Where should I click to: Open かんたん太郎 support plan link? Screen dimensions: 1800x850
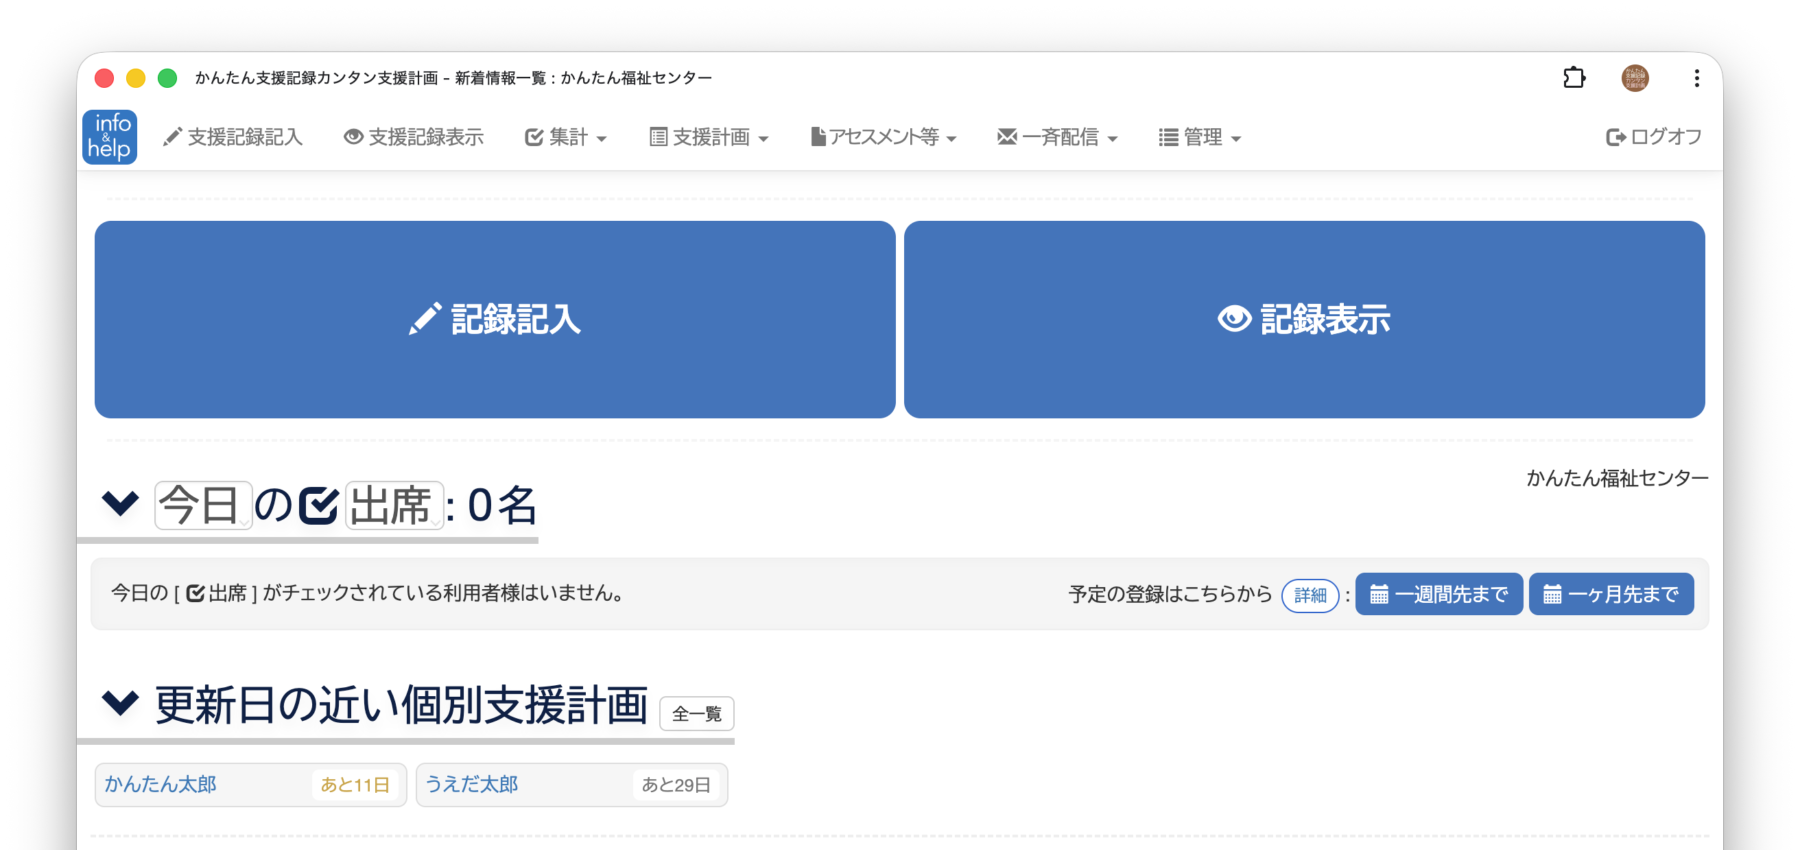161,785
